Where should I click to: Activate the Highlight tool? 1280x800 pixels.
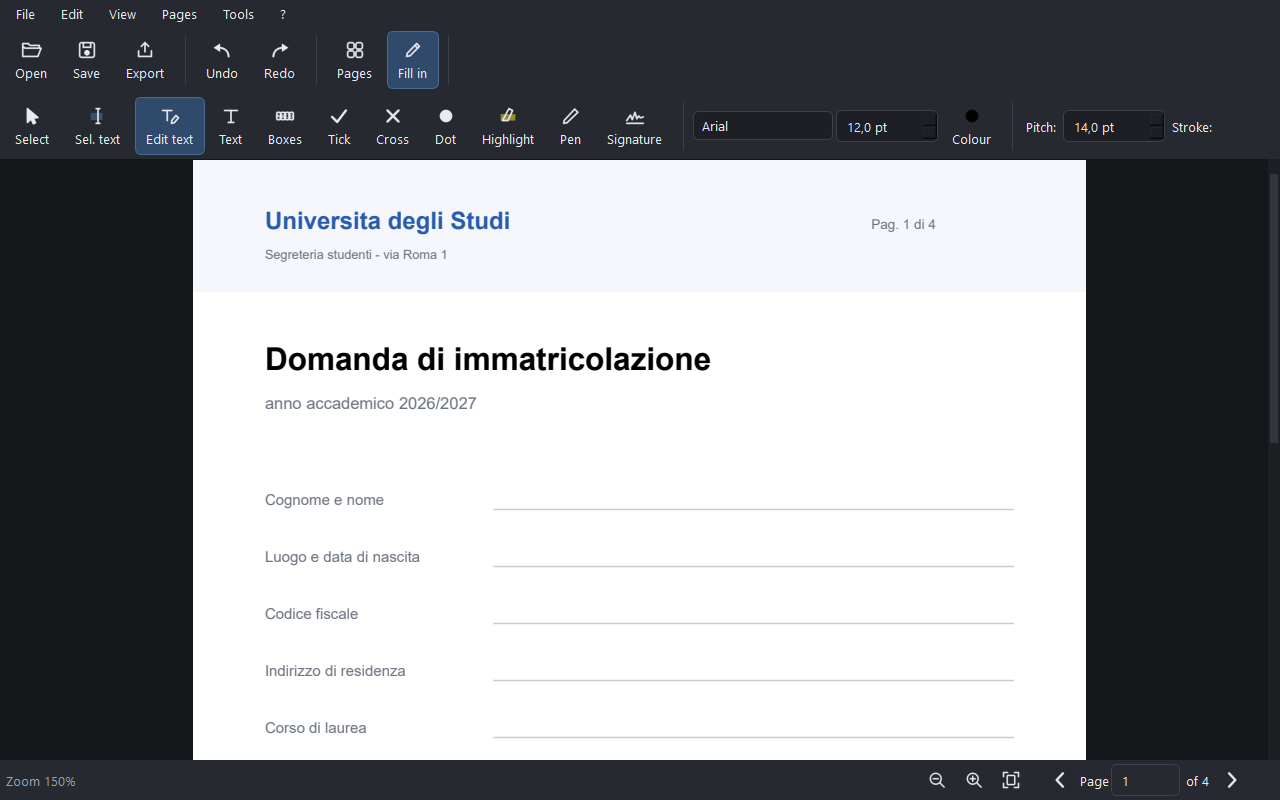pos(508,126)
